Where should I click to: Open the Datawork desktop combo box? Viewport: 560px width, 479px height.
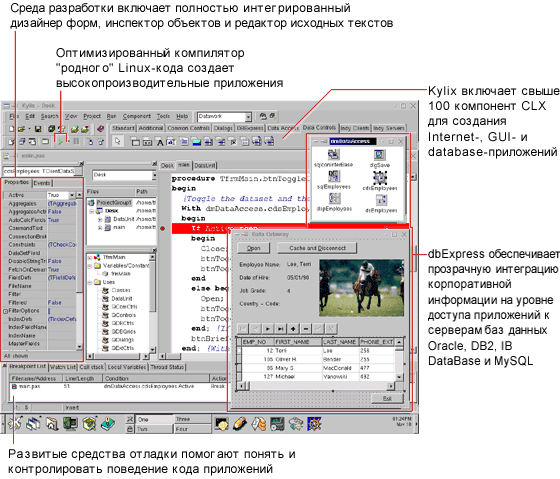[x=248, y=116]
